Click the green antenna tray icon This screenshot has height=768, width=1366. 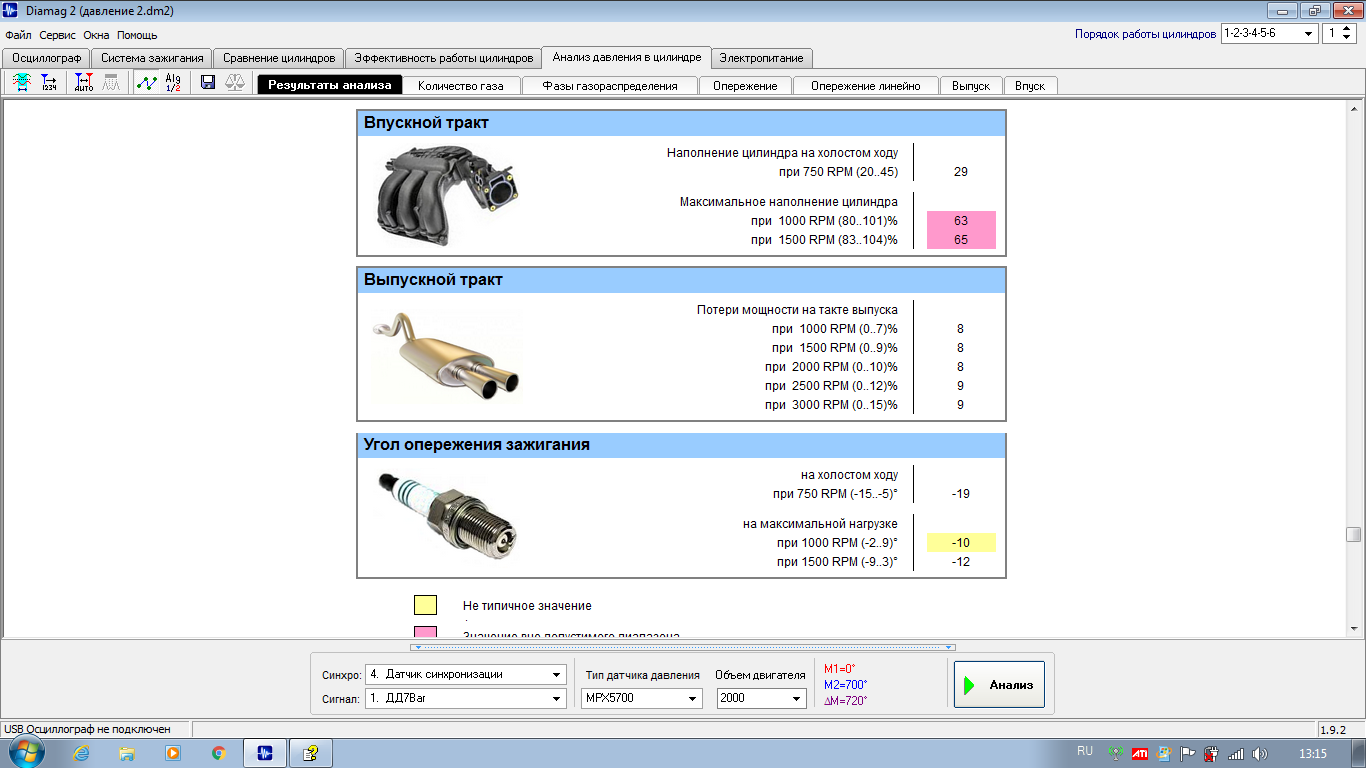[x=1115, y=753]
